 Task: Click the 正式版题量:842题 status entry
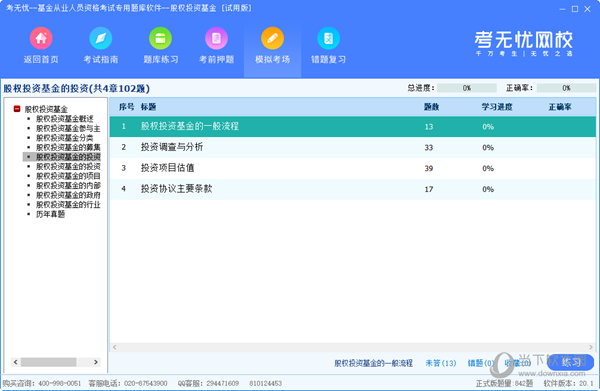pos(504,383)
